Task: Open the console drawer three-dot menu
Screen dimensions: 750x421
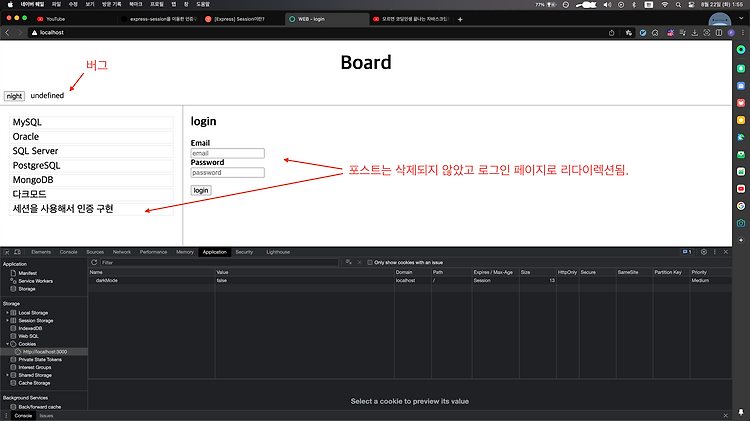Action: 6,416
